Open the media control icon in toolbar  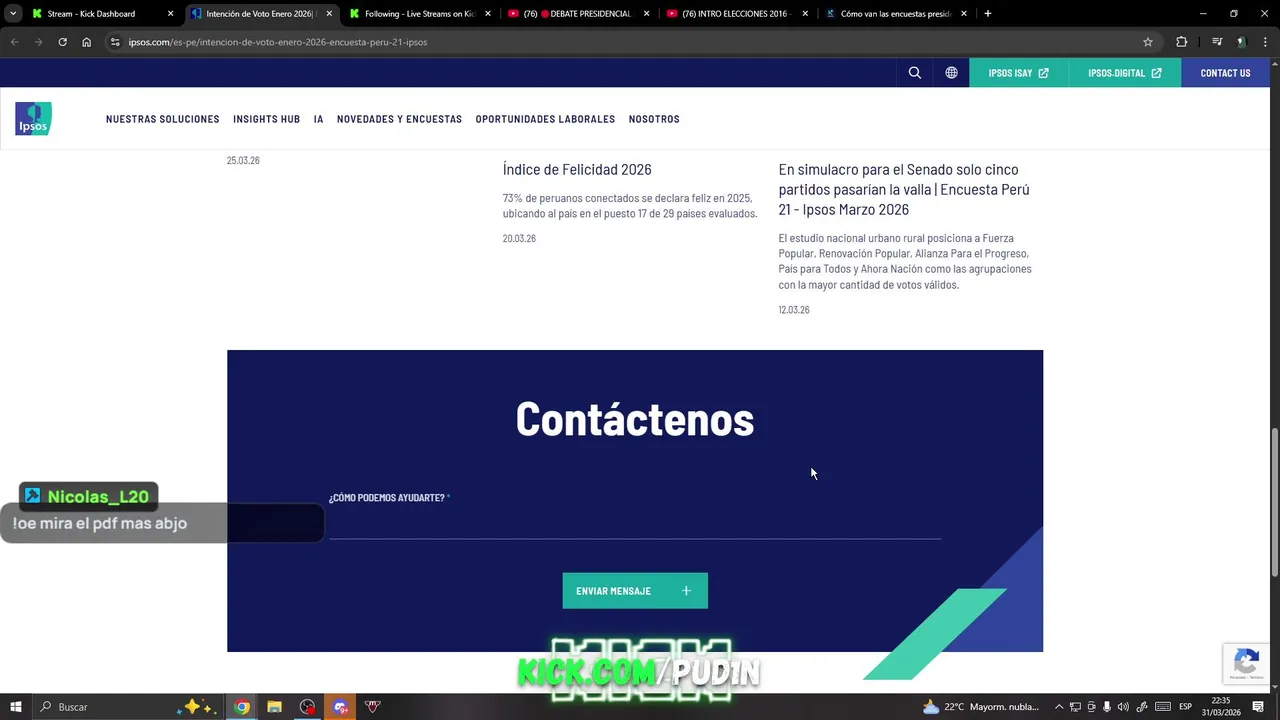(x=1217, y=42)
